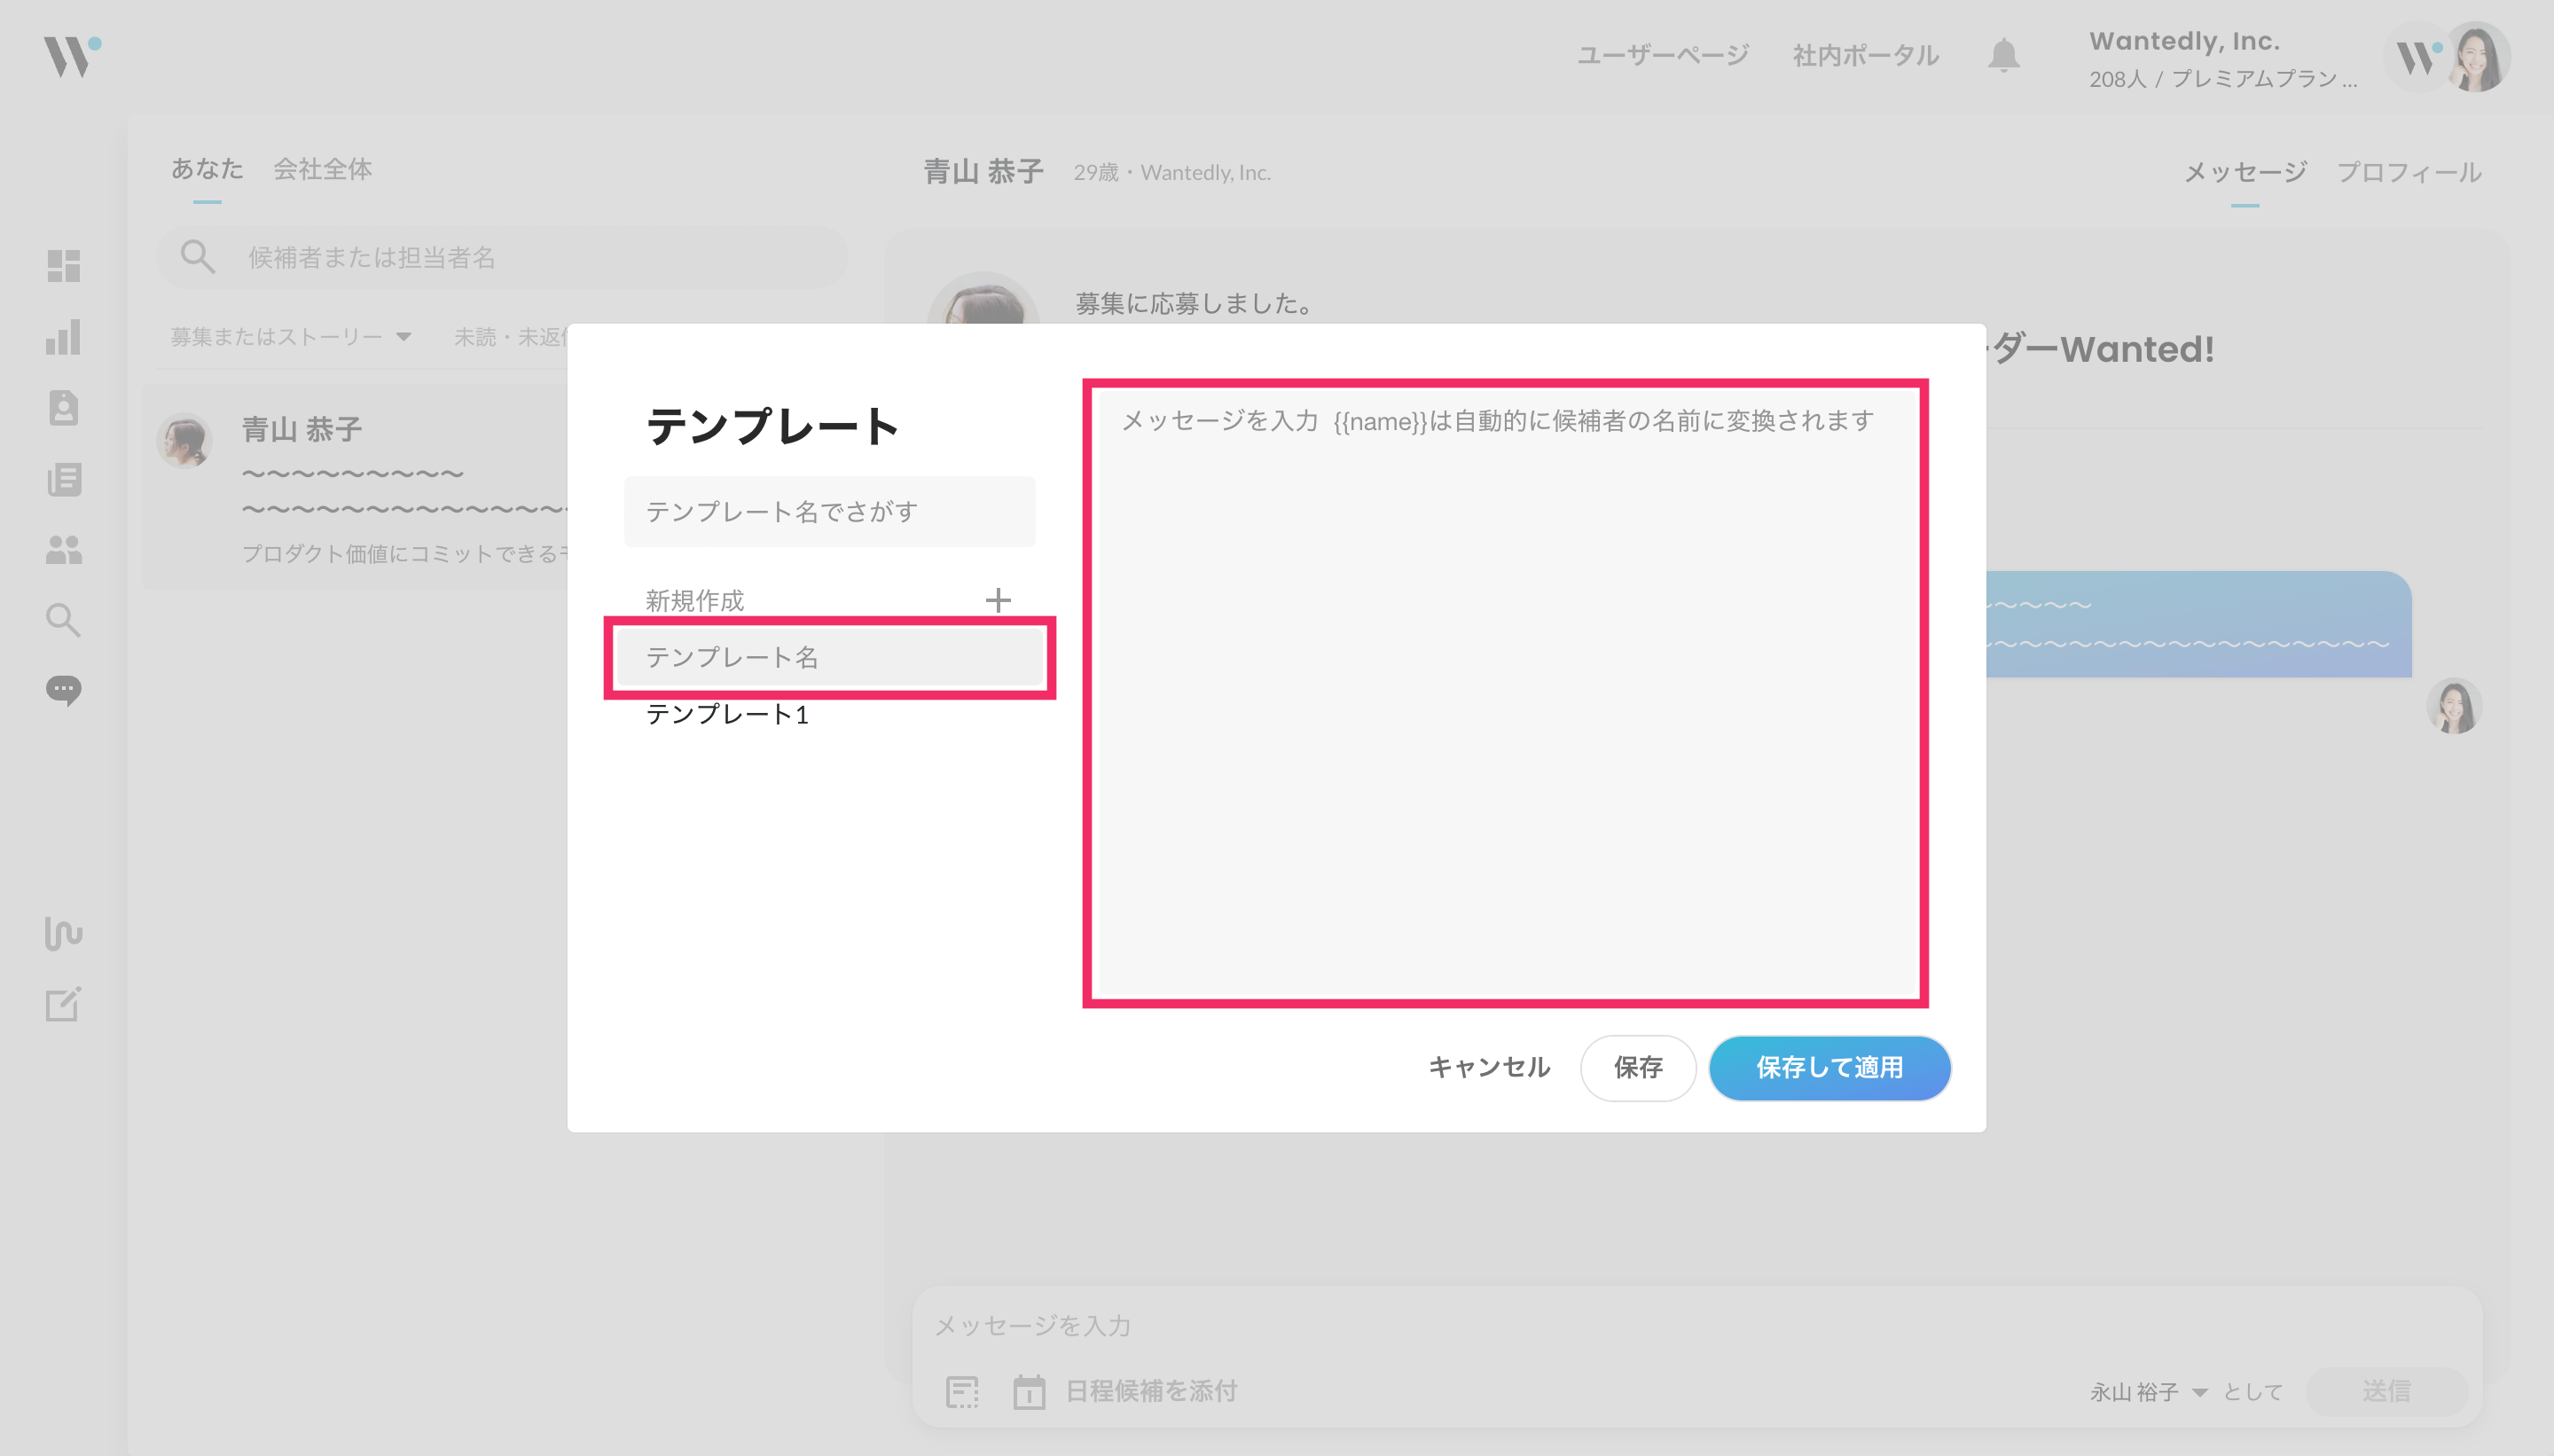Viewport: 2554px width, 1456px height.
Task: Click the 保存 button
Action: (1637, 1067)
